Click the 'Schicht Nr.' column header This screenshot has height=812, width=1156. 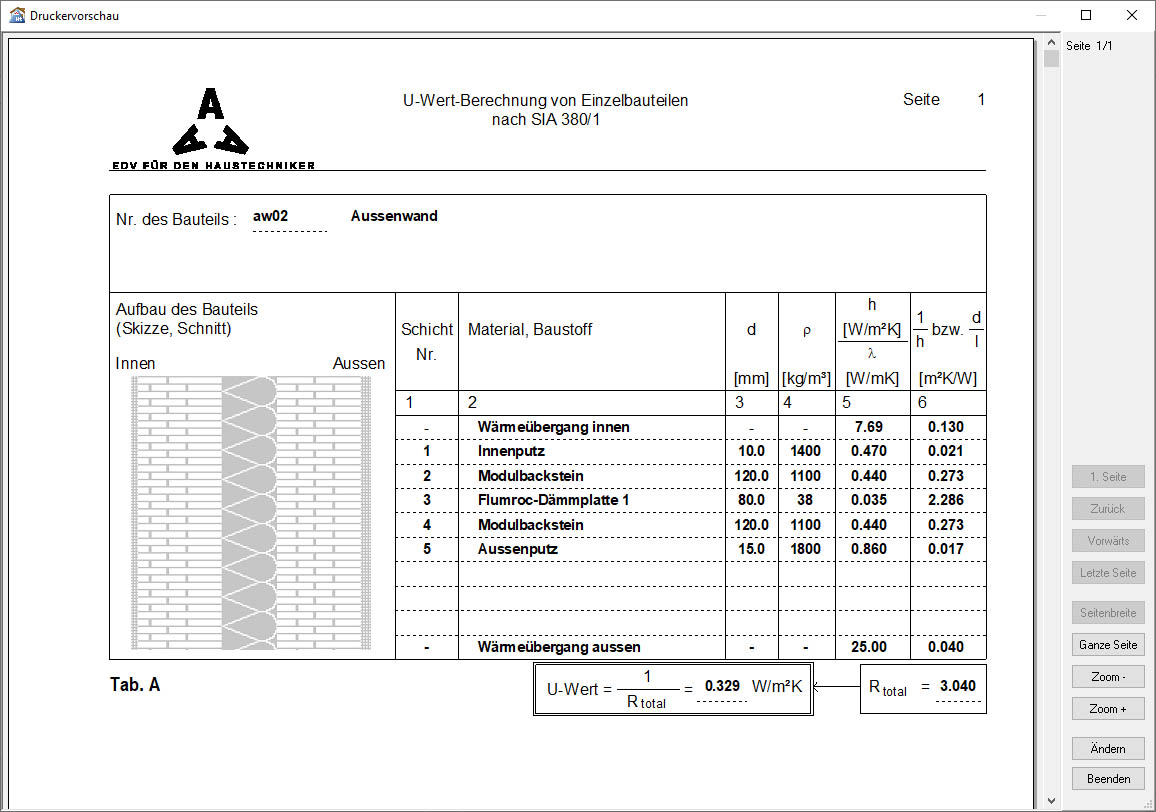pos(427,342)
